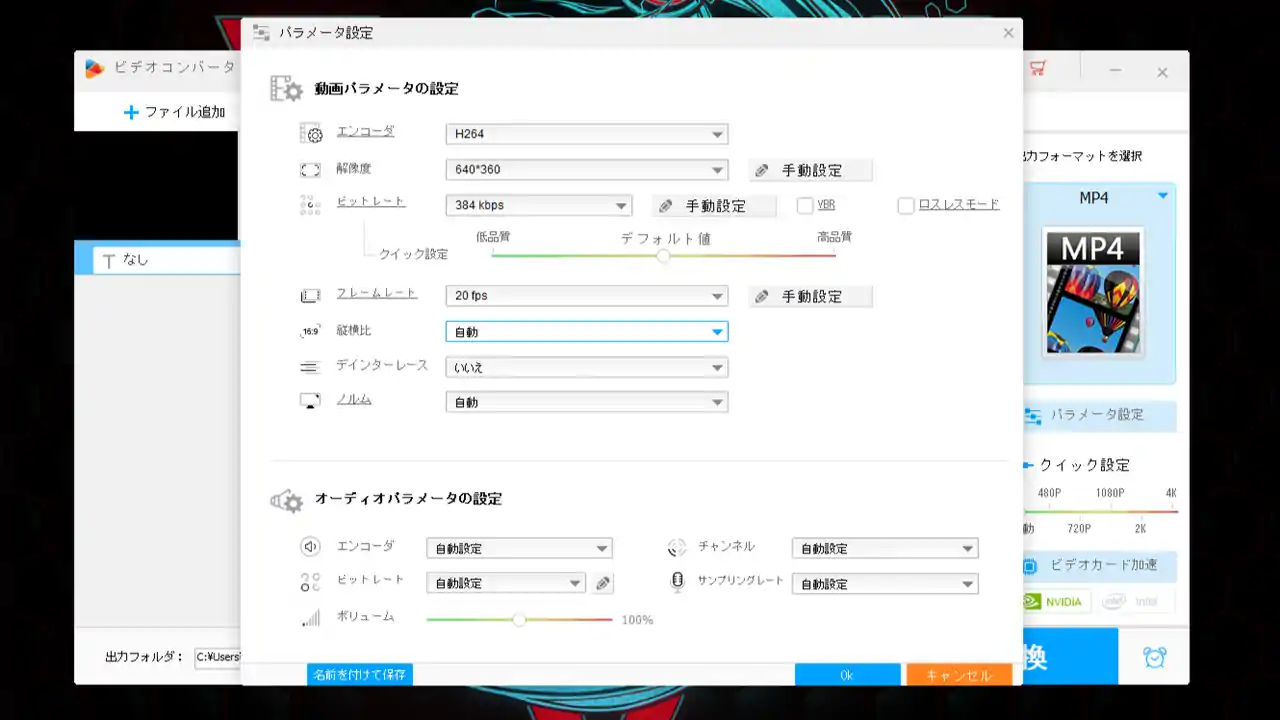Viewport: 1280px width, 720px height.
Task: Click the microphone icon beside サンプリングレート
Action: [677, 581]
